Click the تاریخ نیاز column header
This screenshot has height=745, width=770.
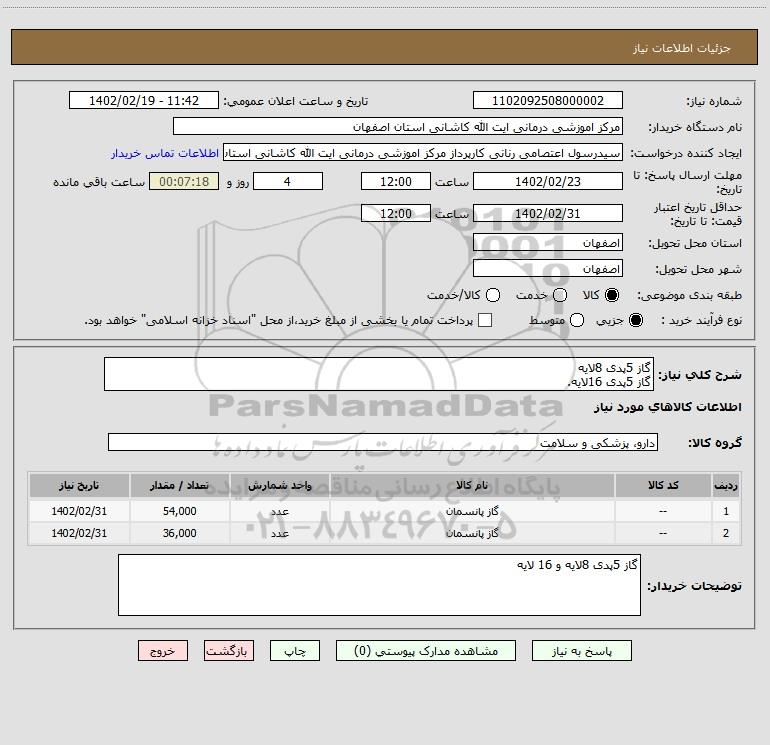pyautogui.click(x=79, y=485)
